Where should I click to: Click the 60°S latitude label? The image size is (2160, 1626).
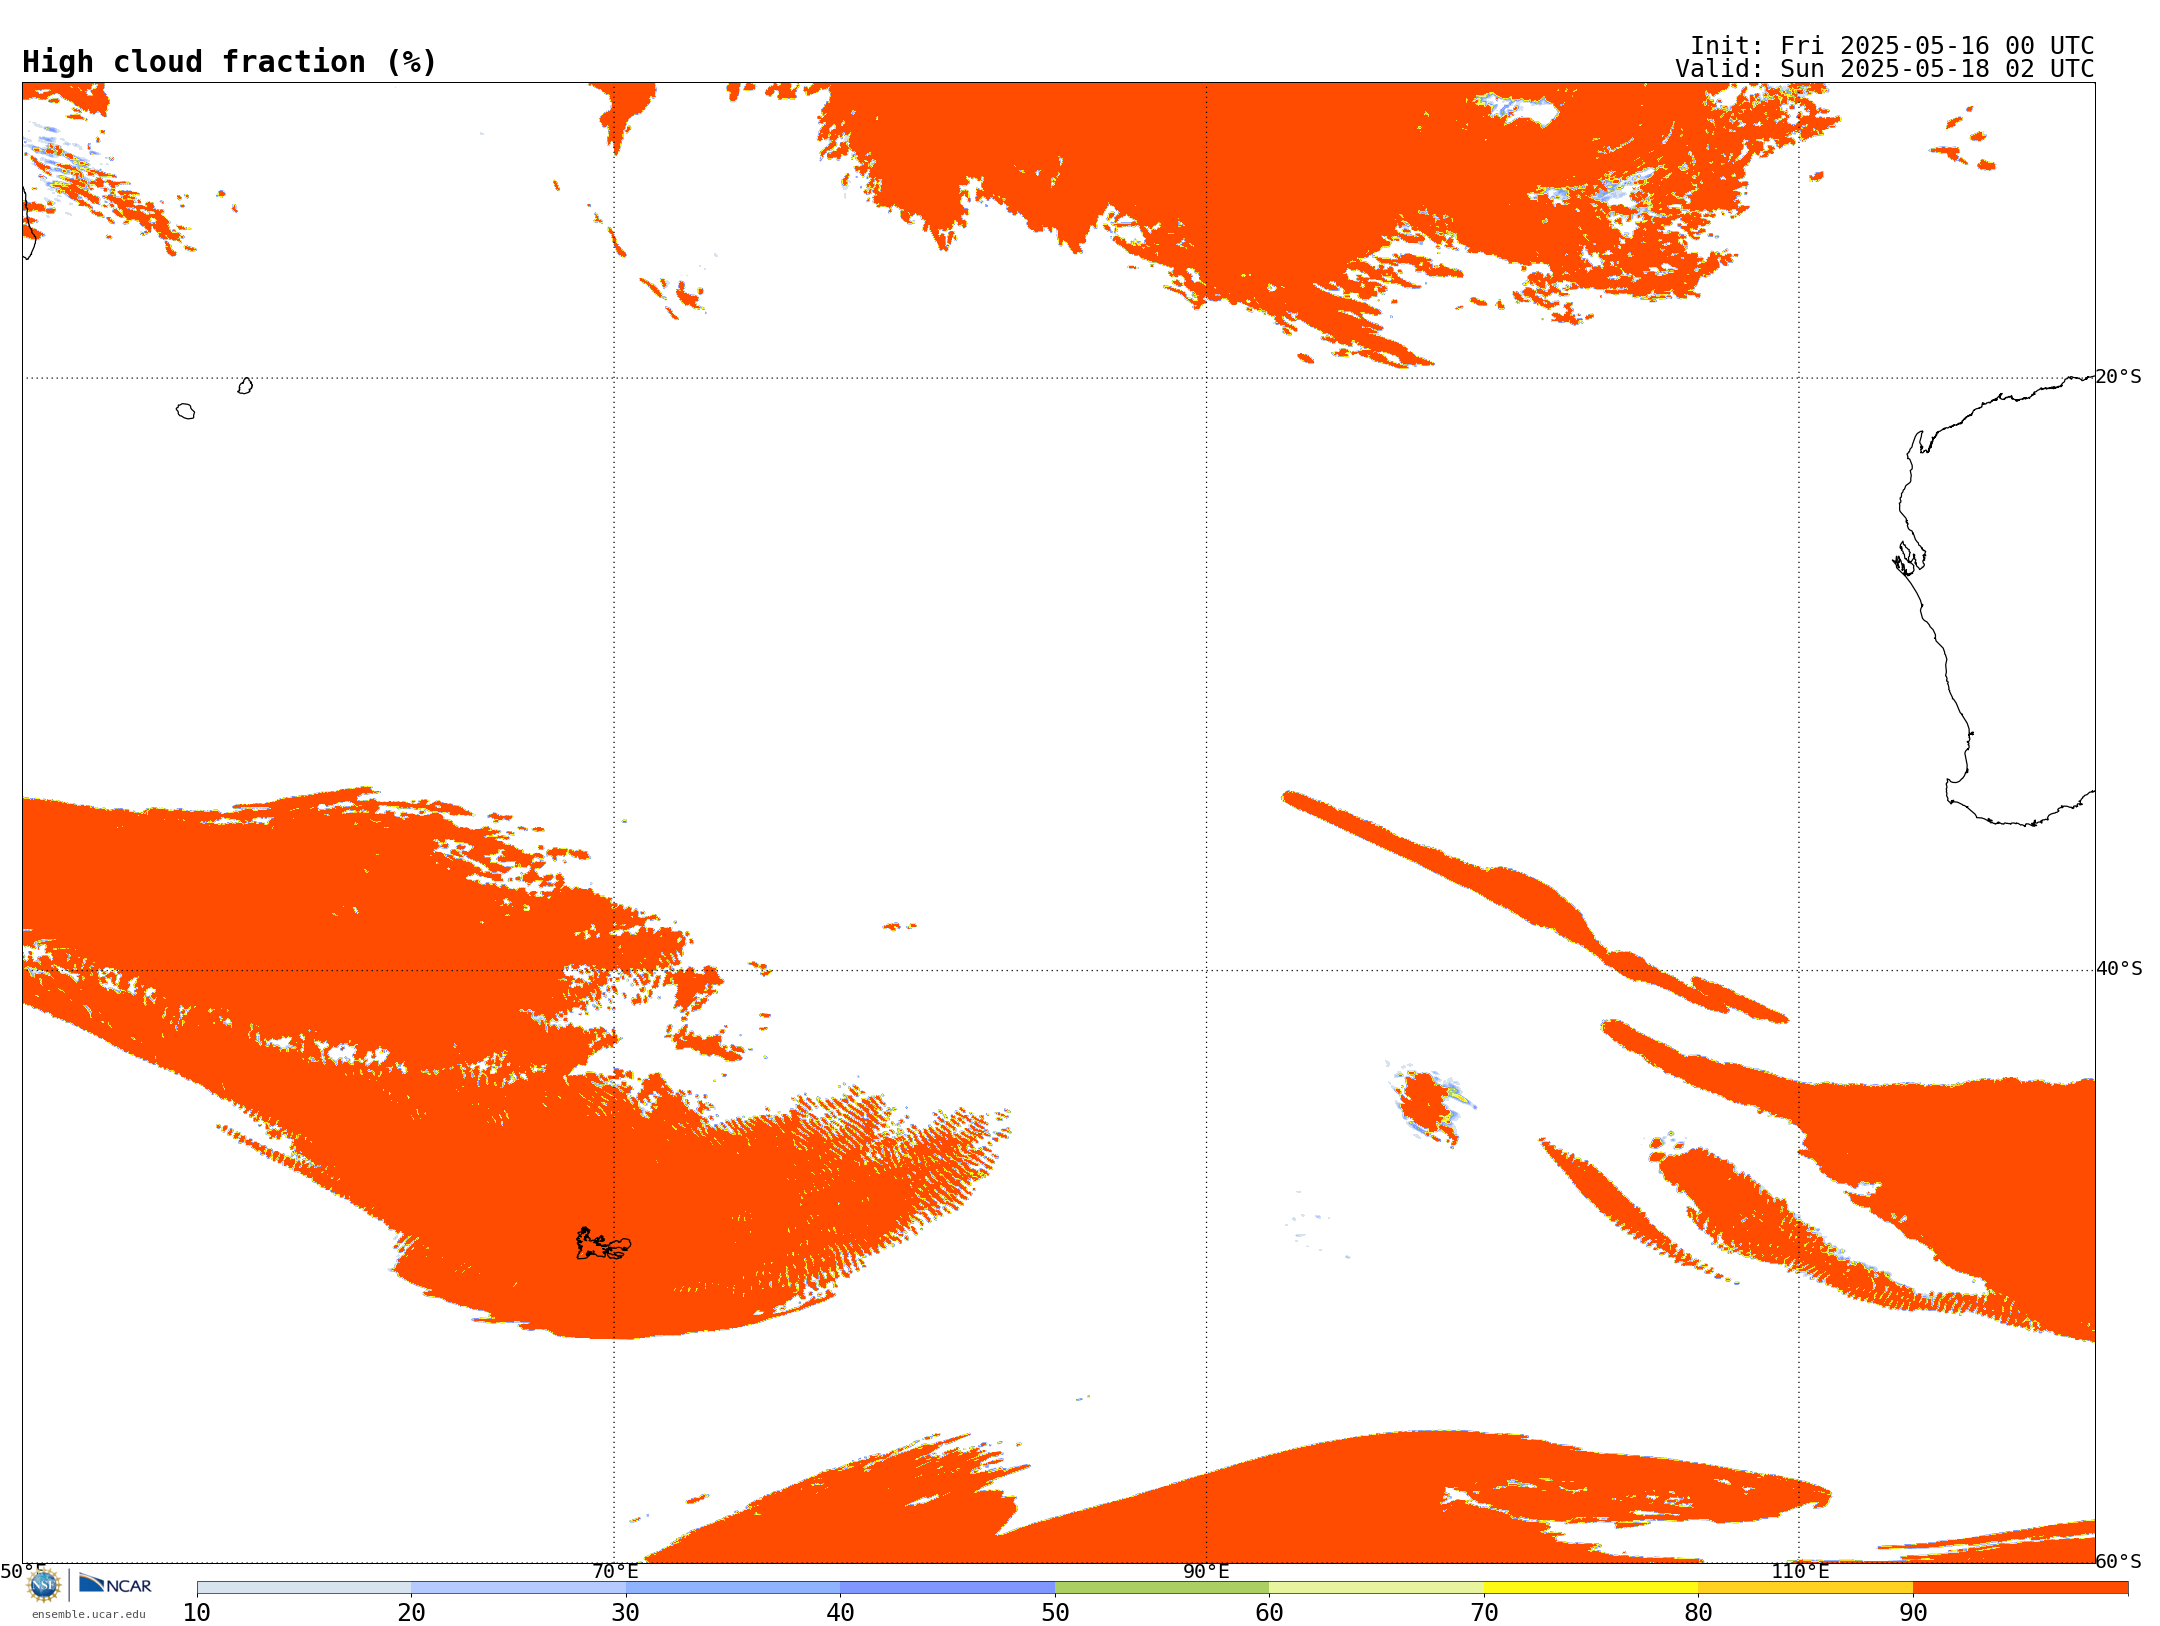[x=2119, y=1561]
